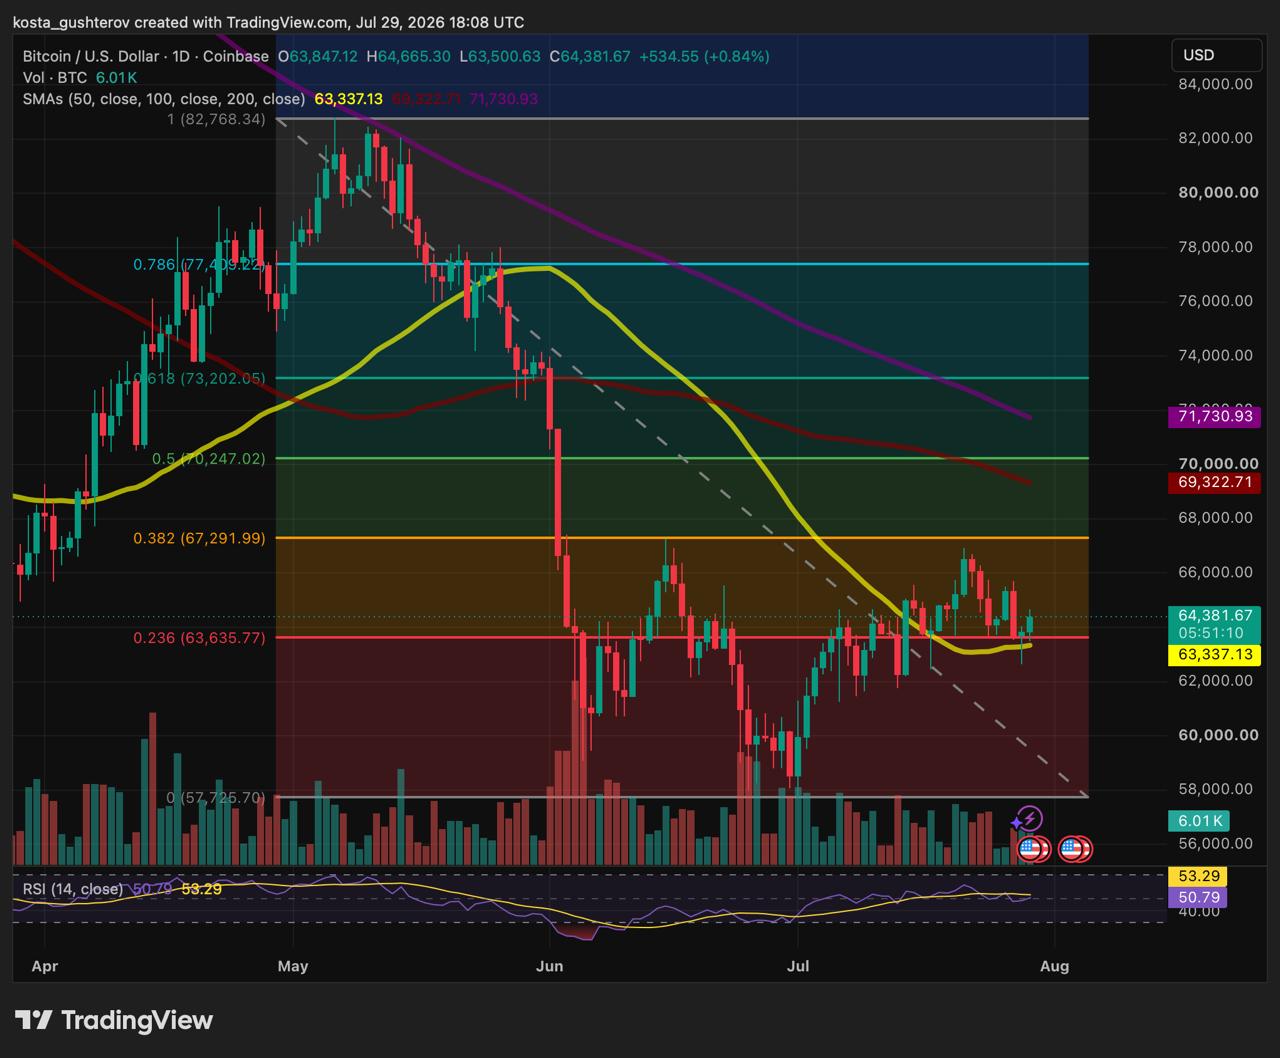The image size is (1280, 1058).
Task: Click the purple 71,730.93 price scale tag
Action: pyautogui.click(x=1213, y=416)
